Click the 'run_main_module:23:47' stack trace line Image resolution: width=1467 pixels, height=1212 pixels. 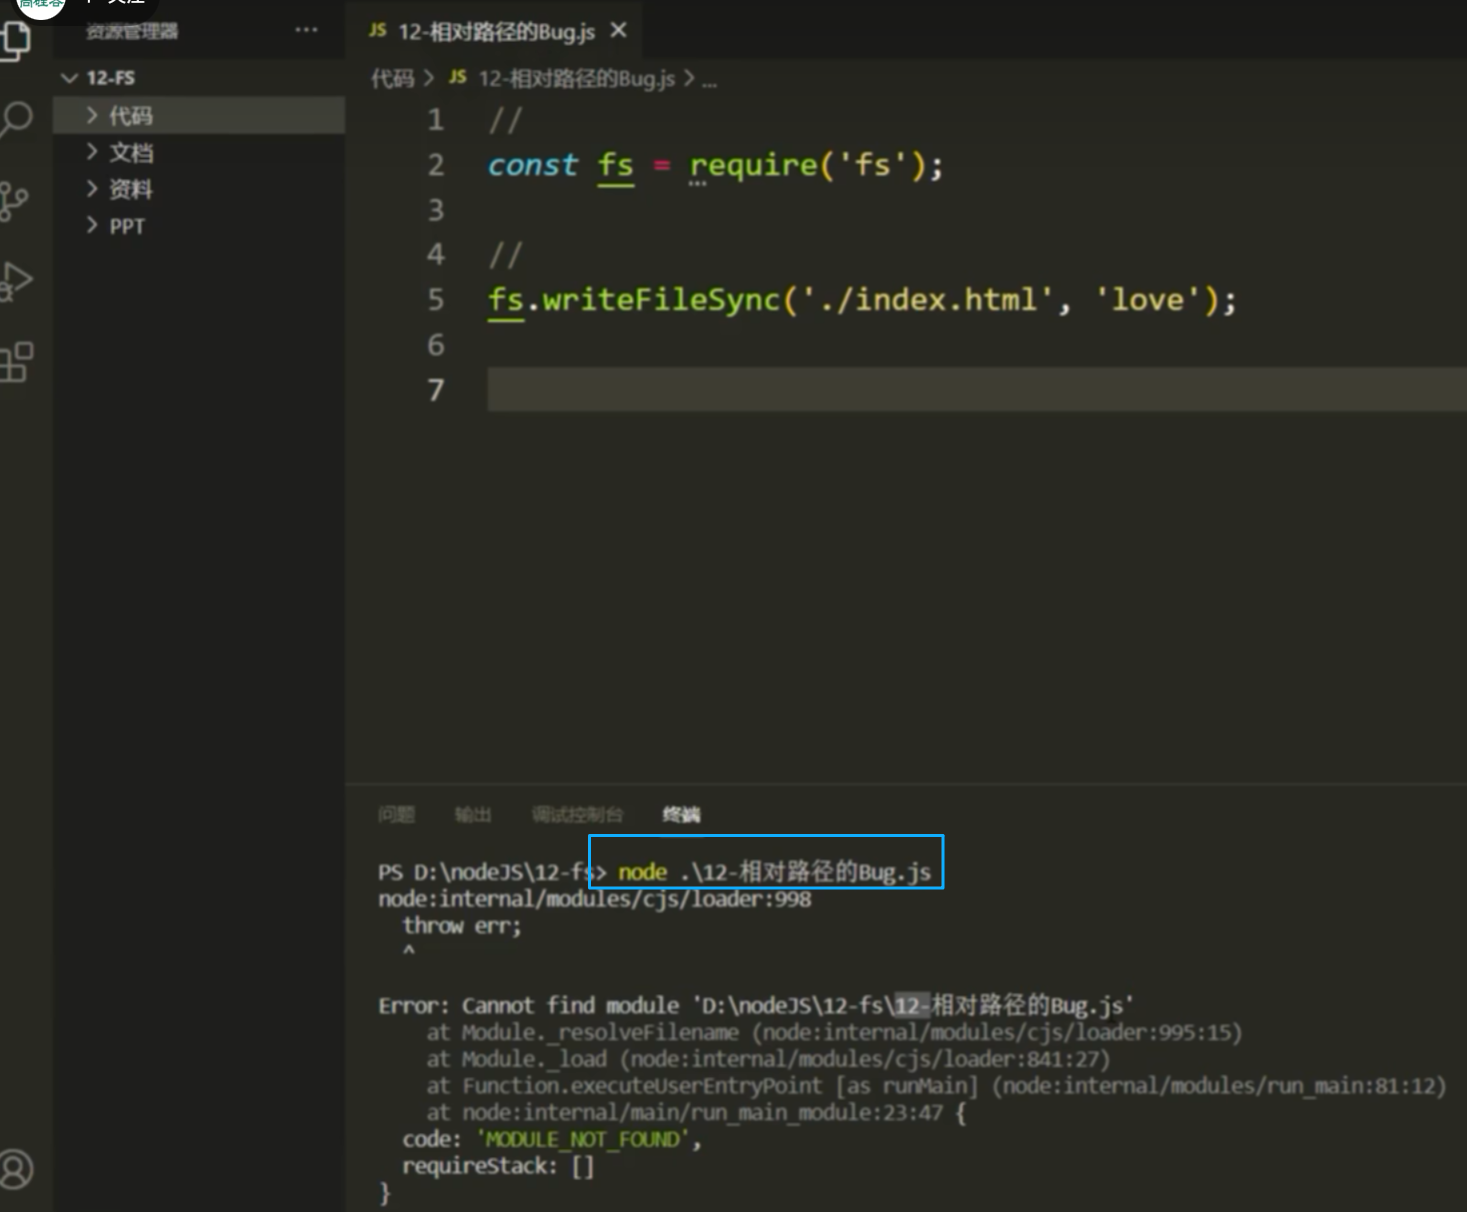pyautogui.click(x=696, y=1112)
